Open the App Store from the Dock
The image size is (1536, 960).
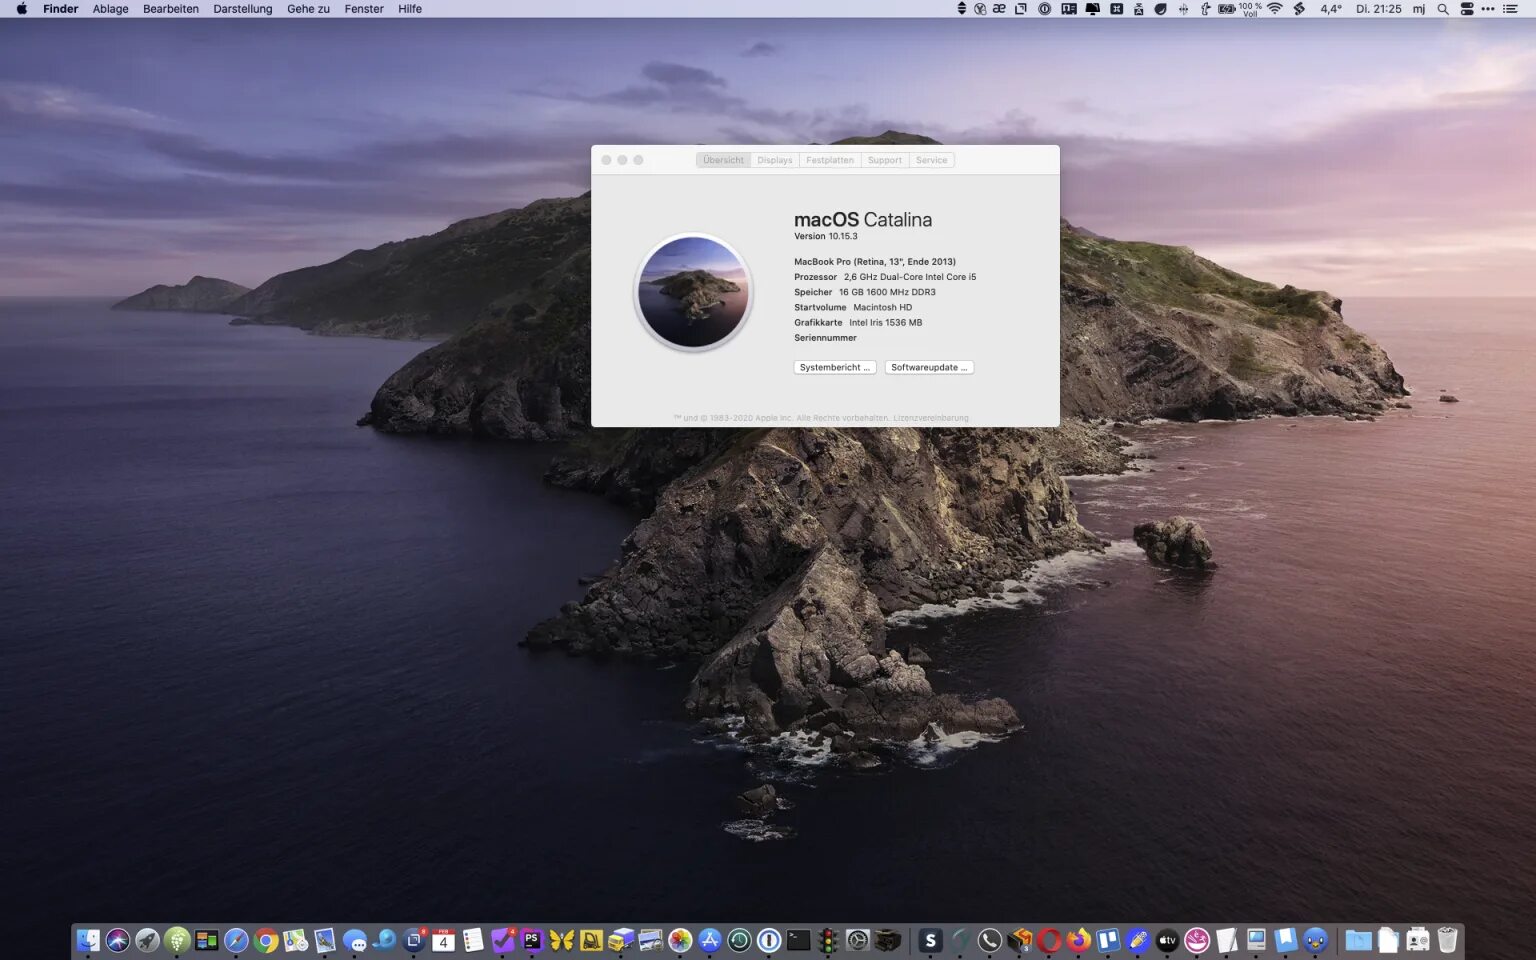coord(708,940)
